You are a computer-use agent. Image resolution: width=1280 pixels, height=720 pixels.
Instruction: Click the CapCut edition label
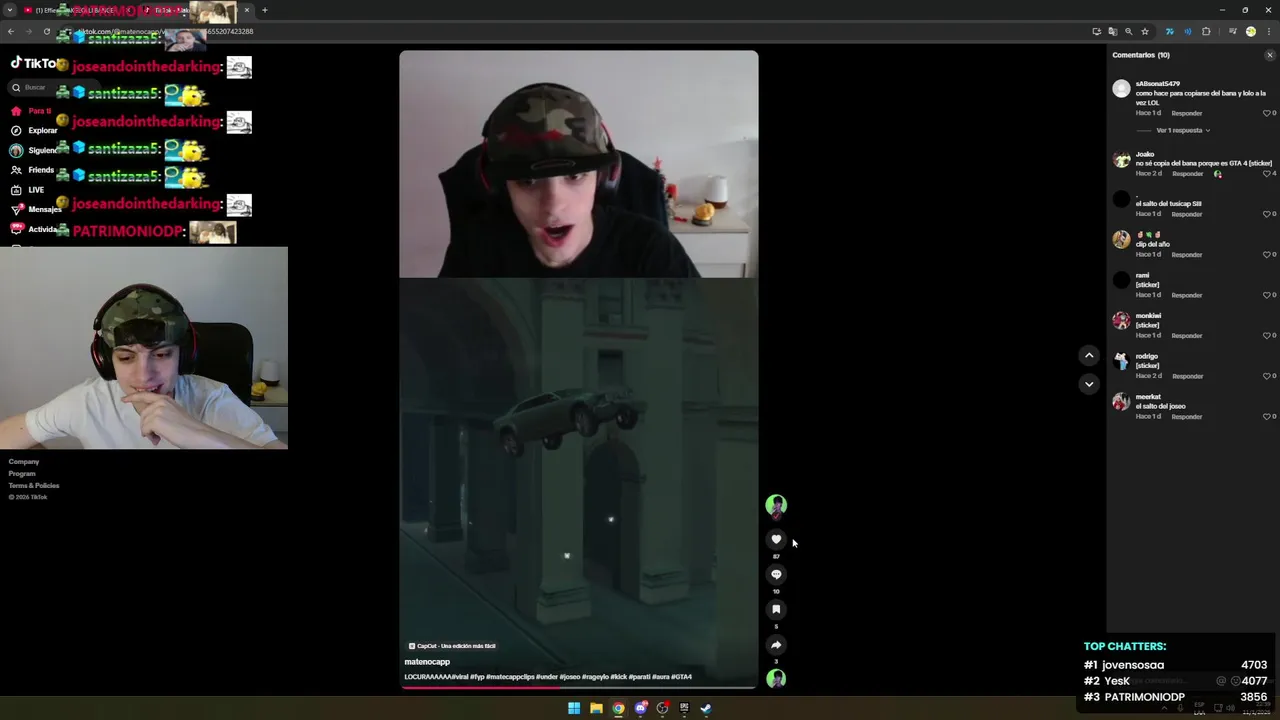pyautogui.click(x=452, y=646)
